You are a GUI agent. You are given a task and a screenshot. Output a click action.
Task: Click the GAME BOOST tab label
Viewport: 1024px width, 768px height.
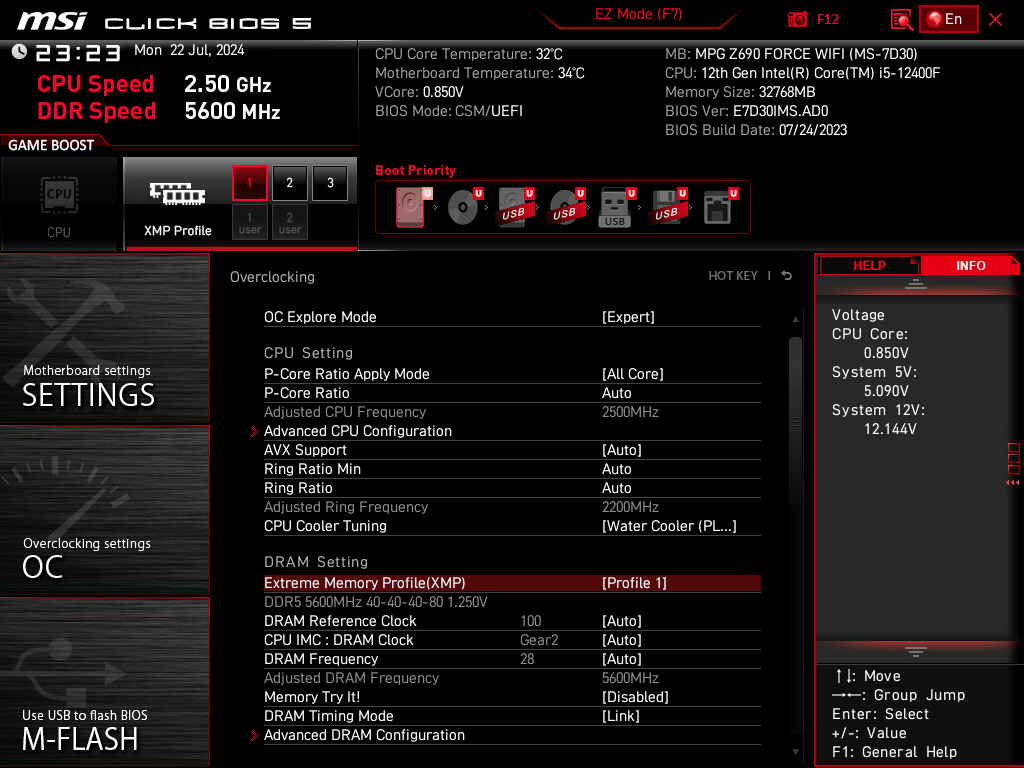(x=51, y=145)
